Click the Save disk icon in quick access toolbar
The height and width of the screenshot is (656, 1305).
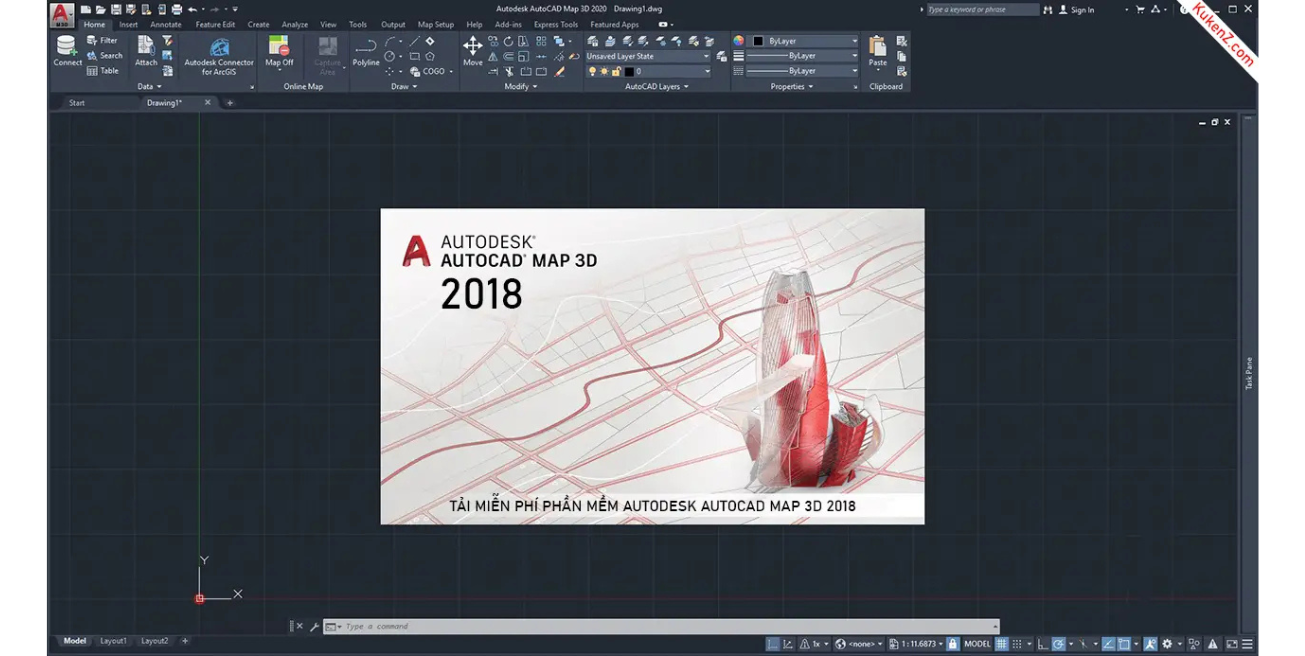116,9
